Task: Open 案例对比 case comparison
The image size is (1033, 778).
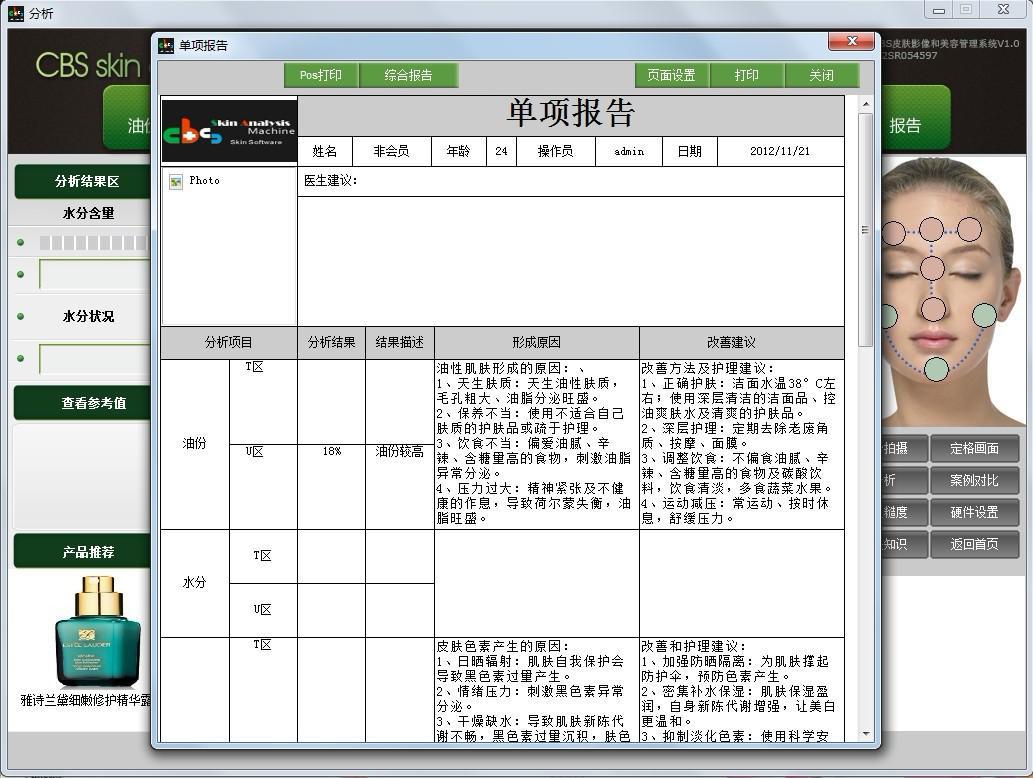Action: pyautogui.click(x=974, y=481)
